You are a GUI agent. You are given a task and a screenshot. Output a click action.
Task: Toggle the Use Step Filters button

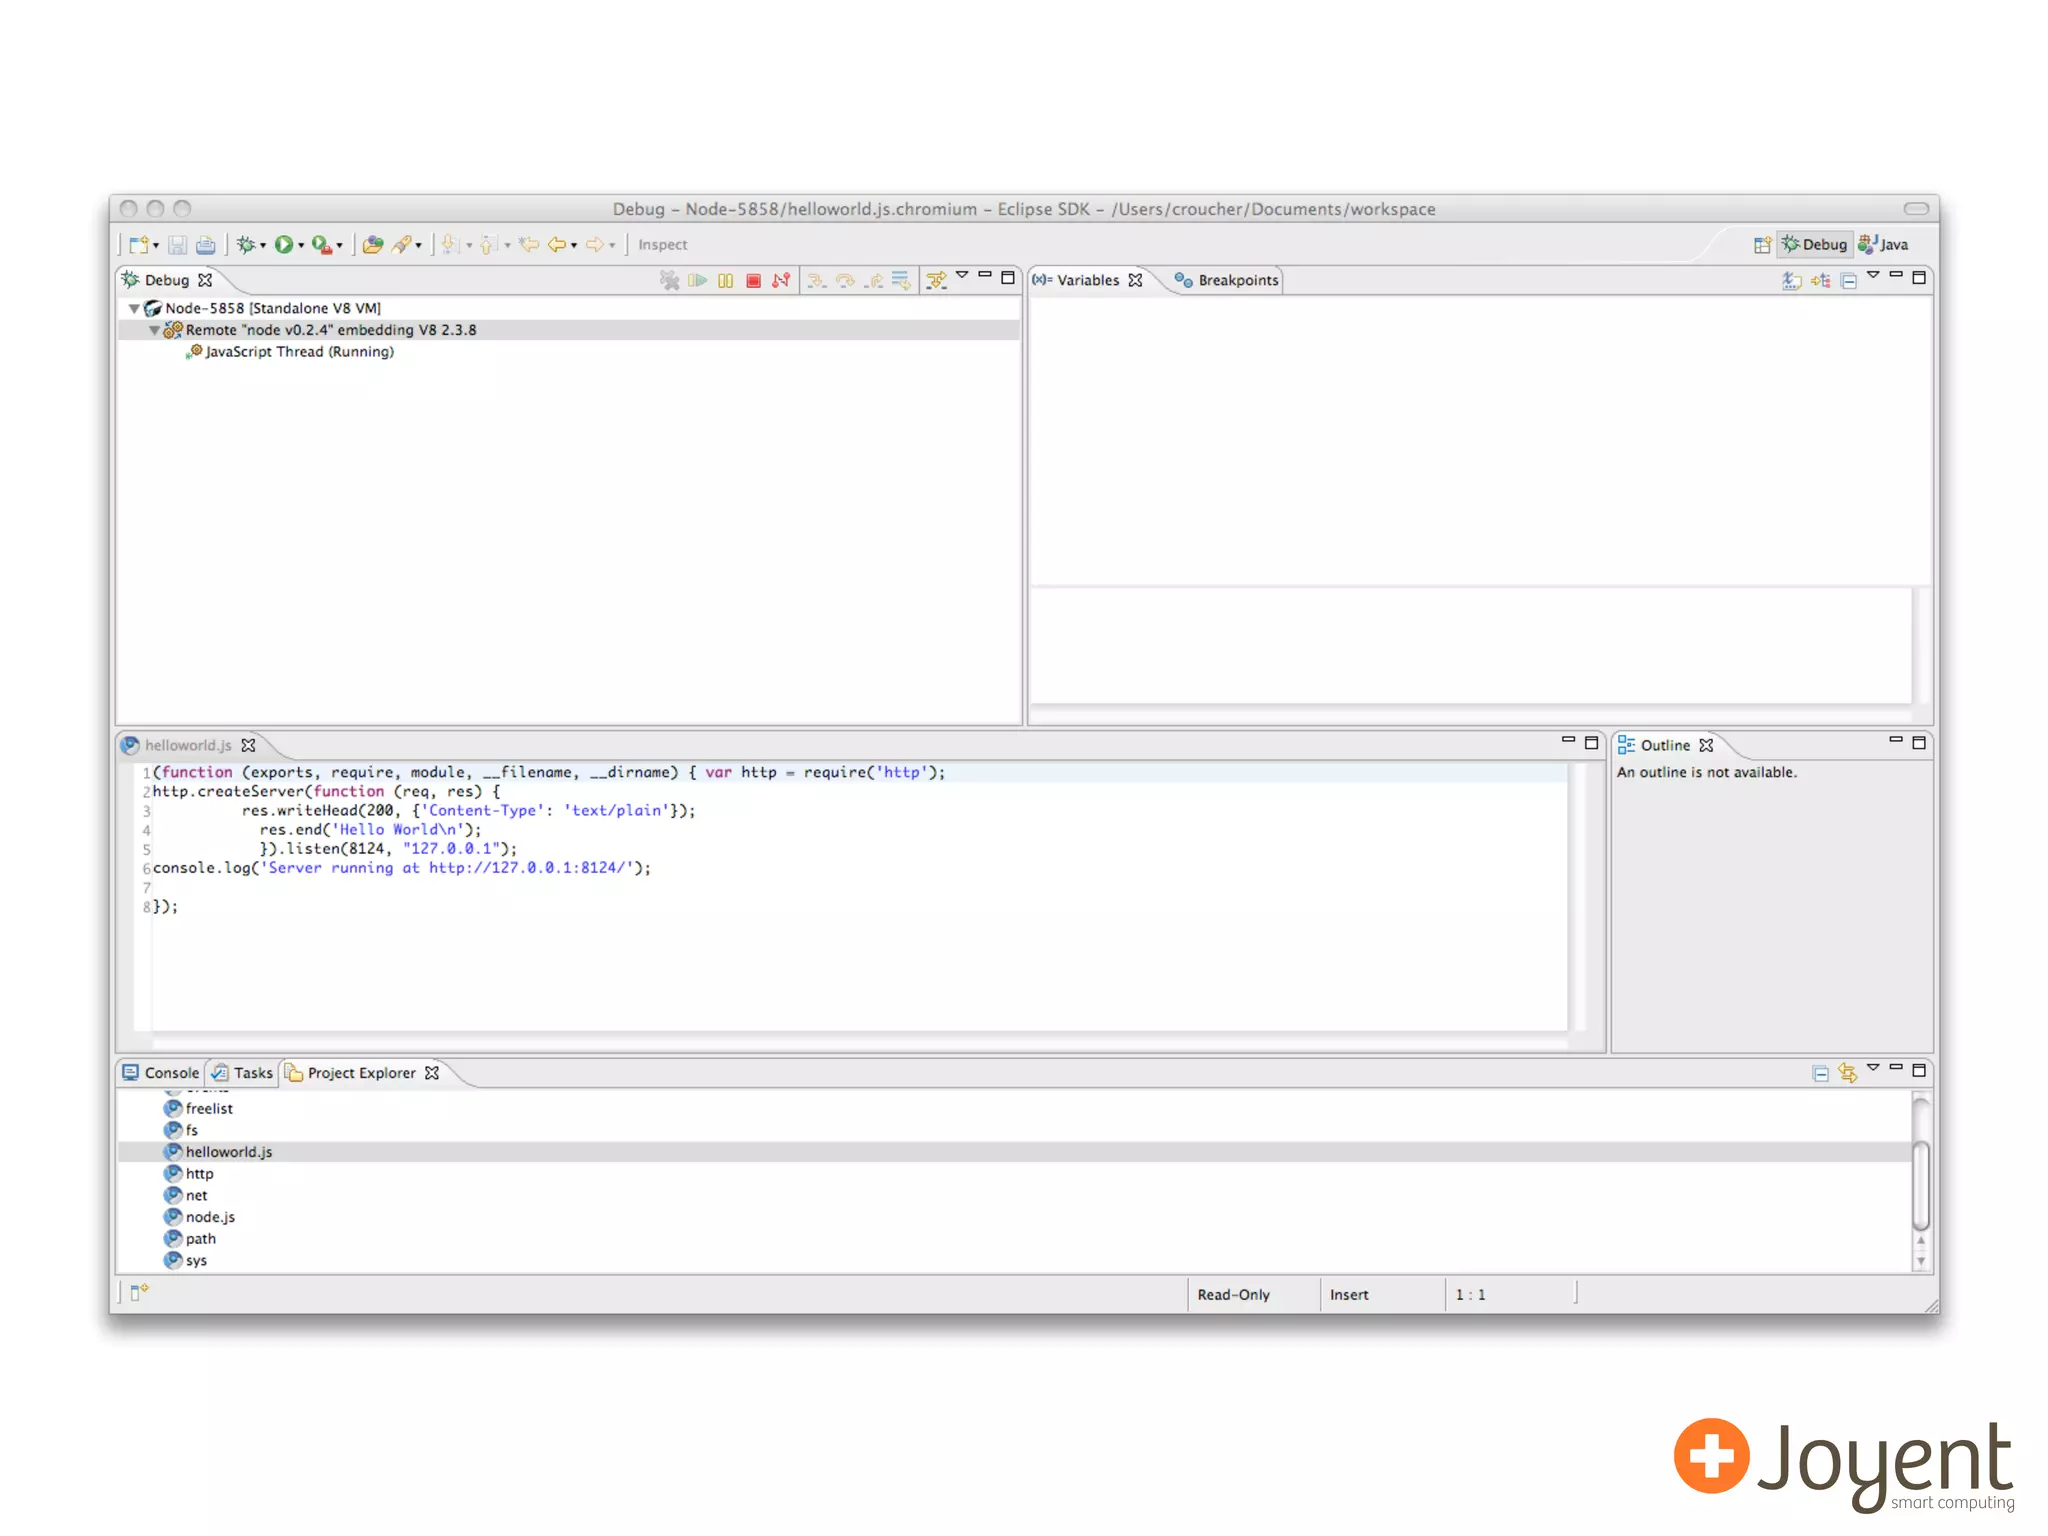(936, 281)
